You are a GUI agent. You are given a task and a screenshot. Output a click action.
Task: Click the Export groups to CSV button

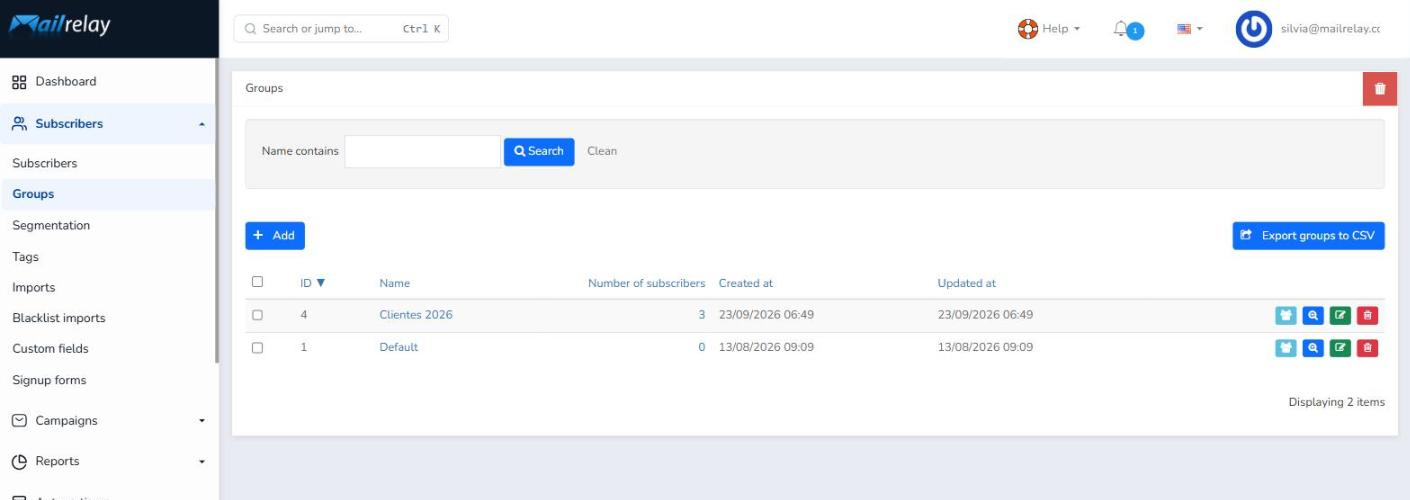(1308, 236)
